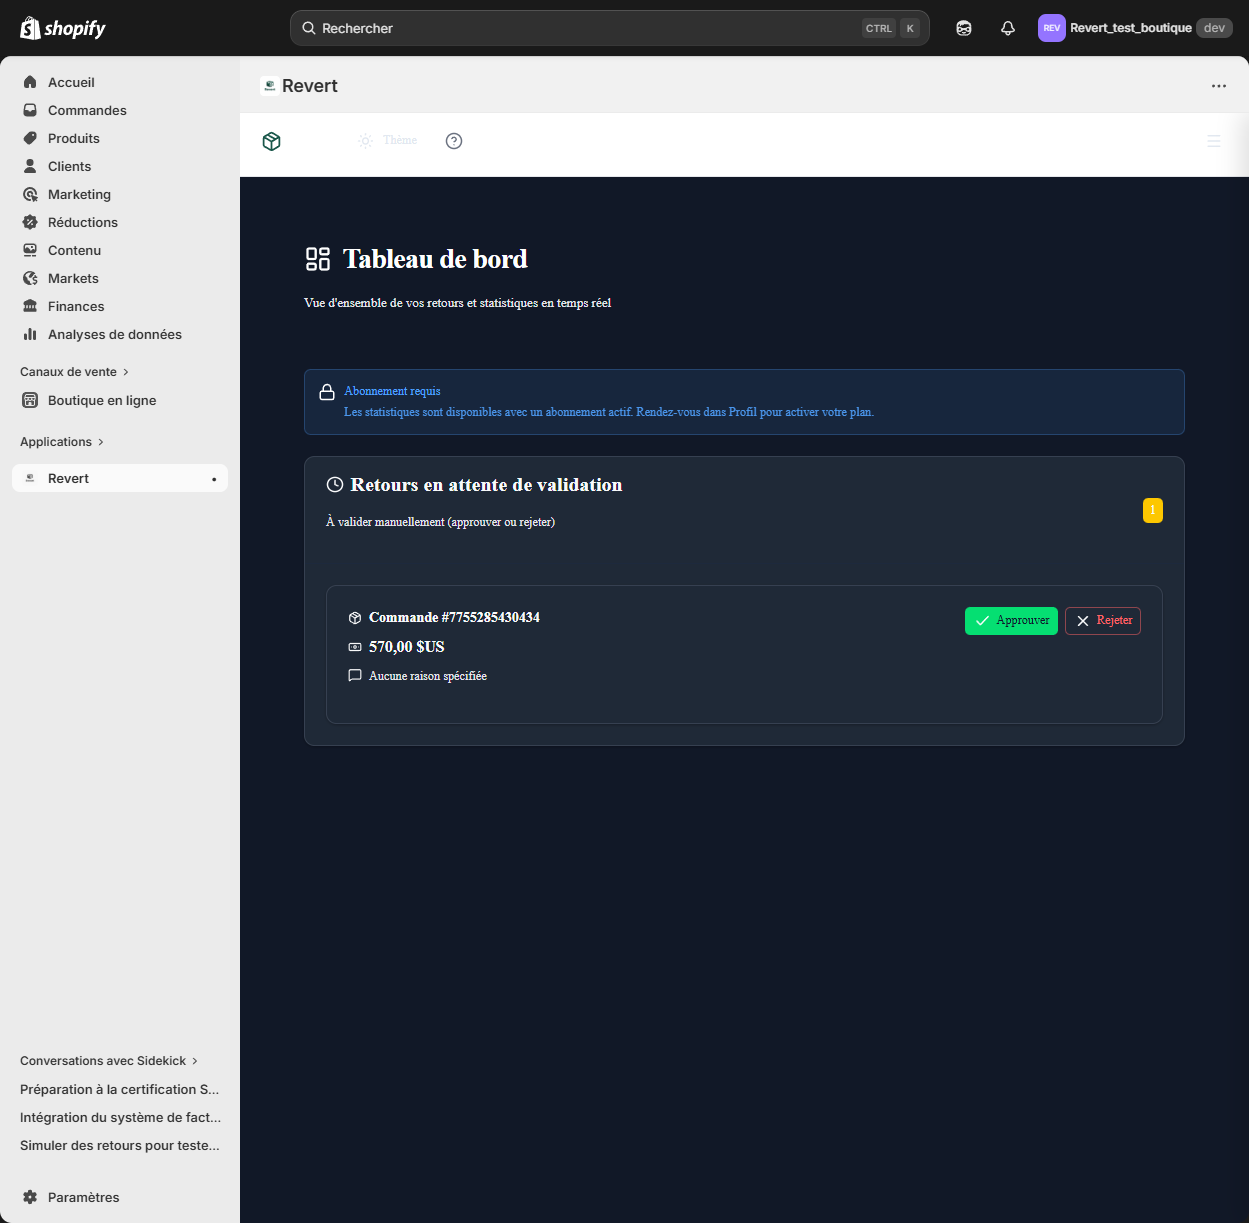Click the Rechercher search field
Image resolution: width=1249 pixels, height=1223 pixels.
(x=610, y=28)
